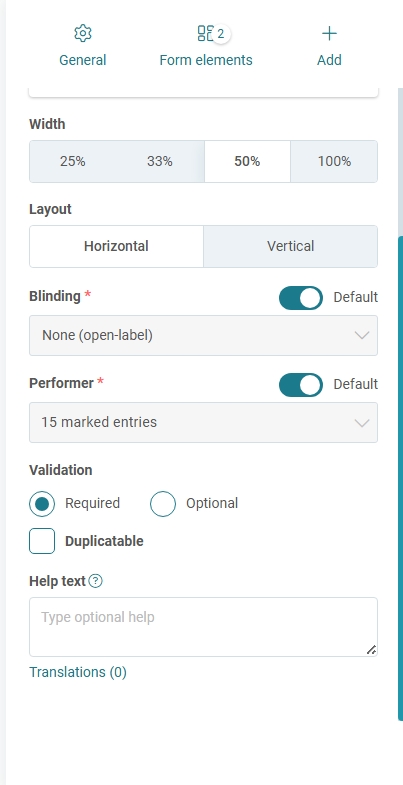Click the resize handle on Help text box
403x785 pixels.
[x=371, y=650]
